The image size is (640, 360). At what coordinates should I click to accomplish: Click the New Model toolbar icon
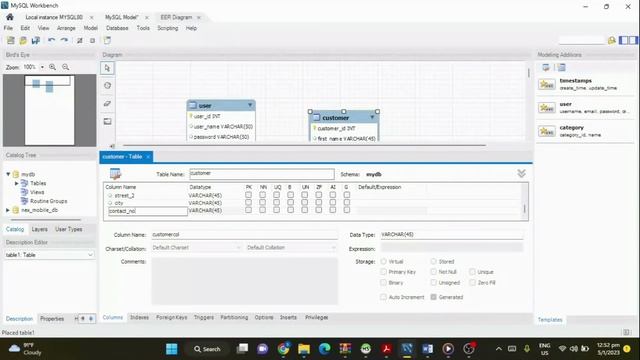tap(11, 40)
